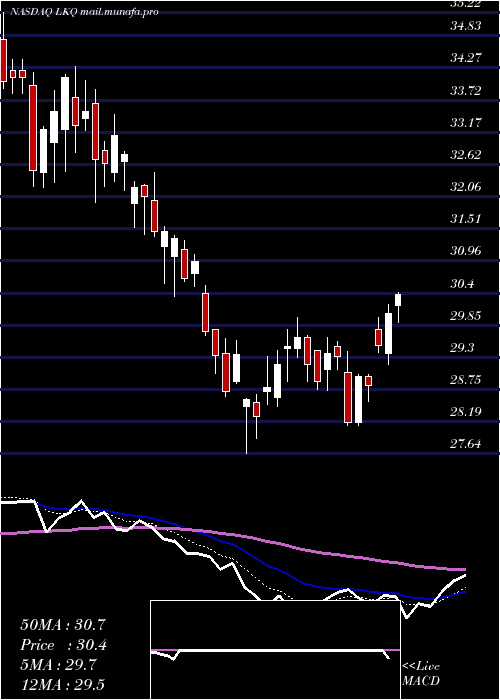Click the Price : 30.4 readout
The image size is (500, 700).
pos(63,645)
